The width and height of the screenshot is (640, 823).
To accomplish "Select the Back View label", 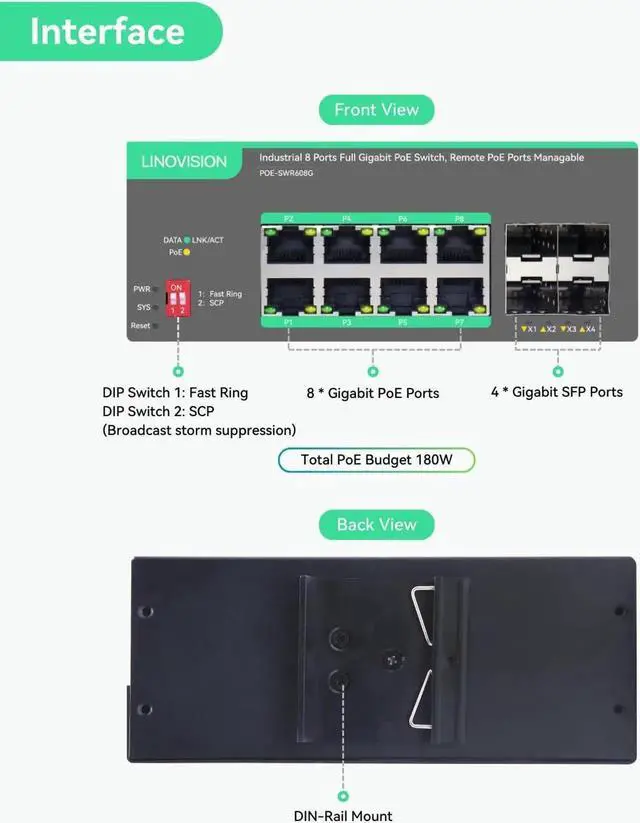I will point(376,524).
